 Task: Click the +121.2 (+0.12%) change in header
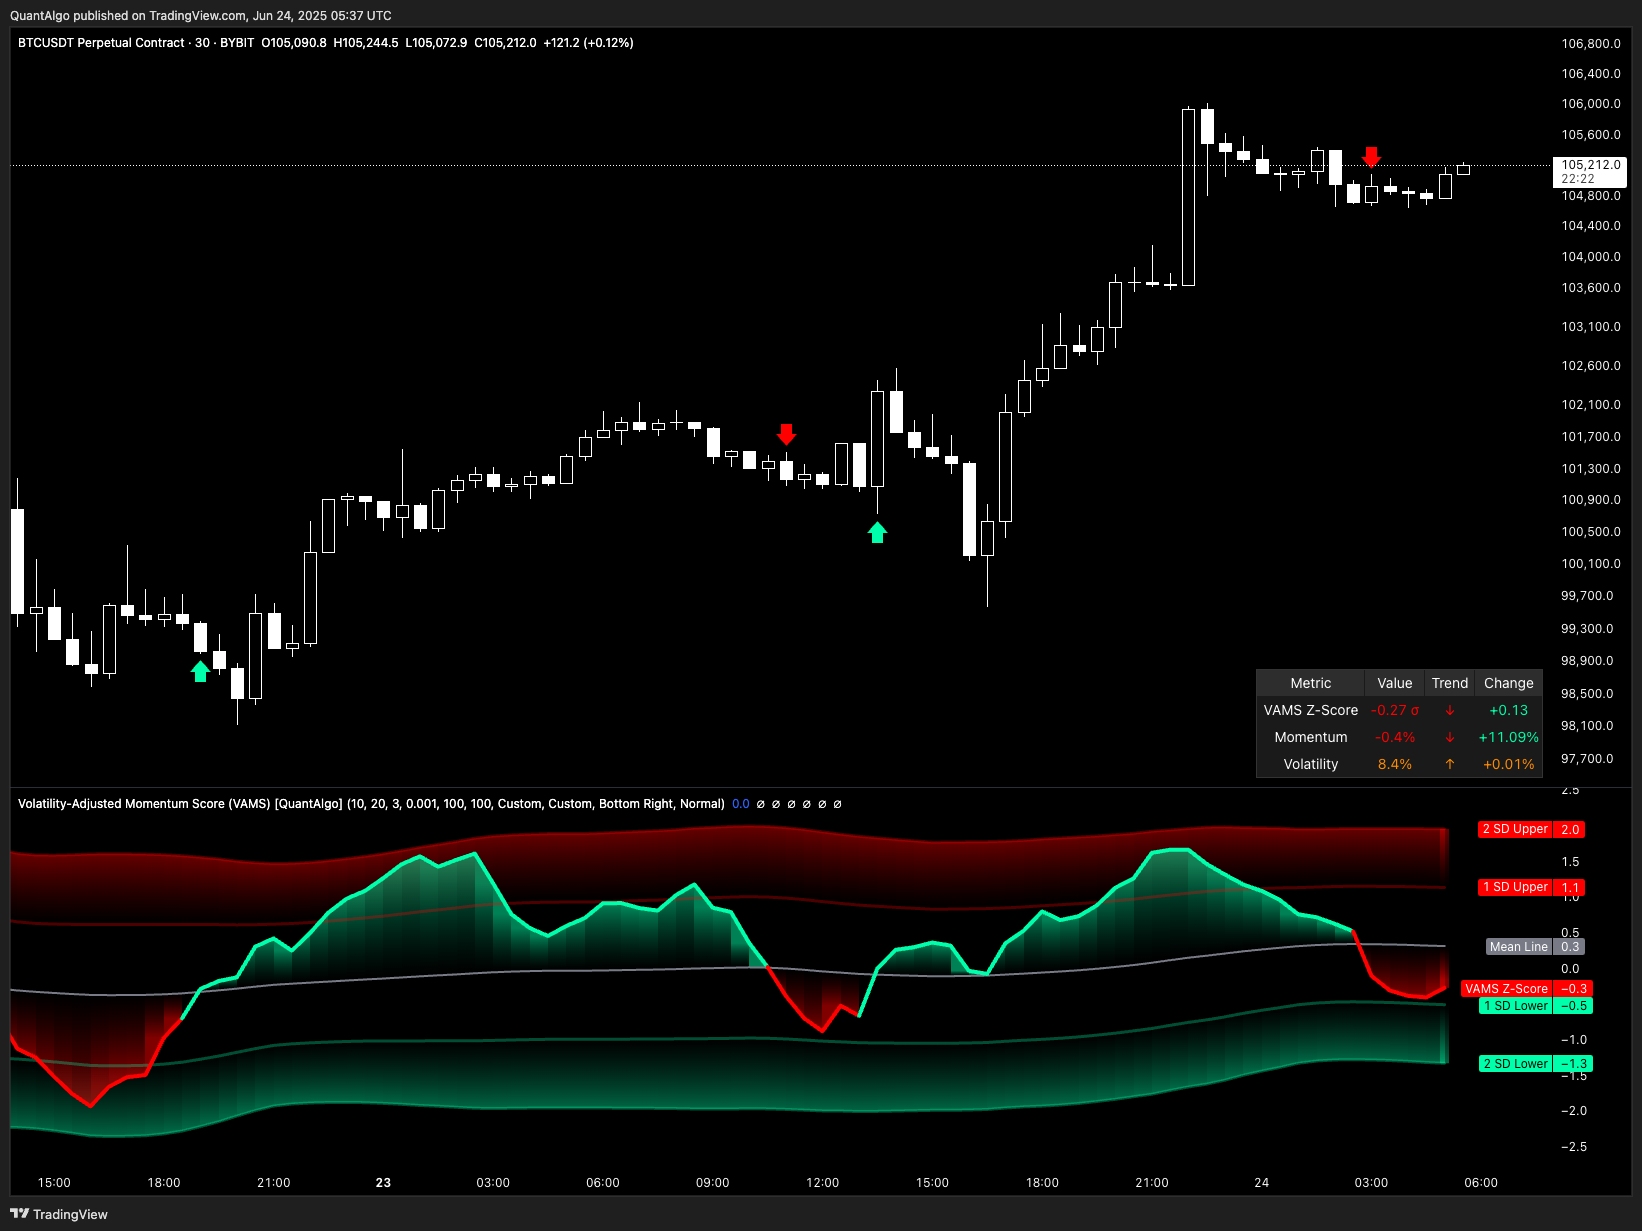coord(588,43)
